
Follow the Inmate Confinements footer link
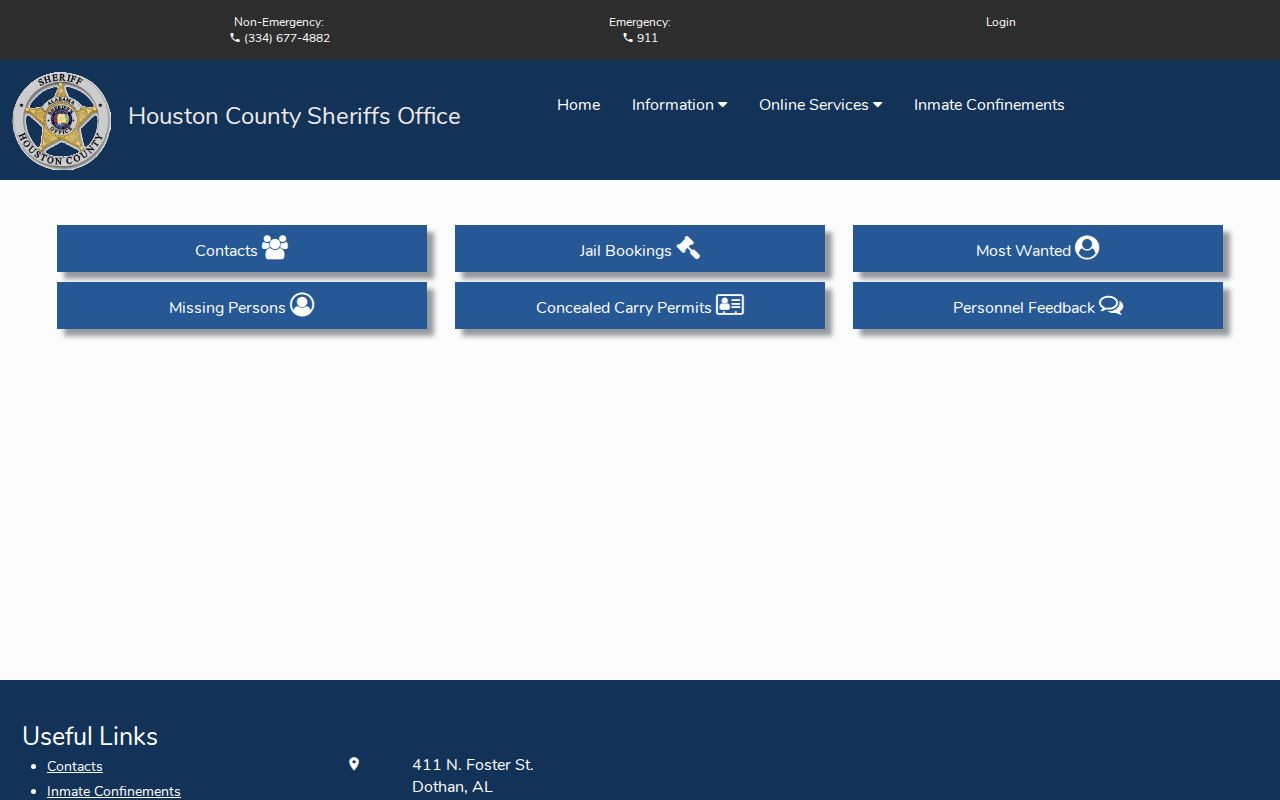tap(114, 791)
